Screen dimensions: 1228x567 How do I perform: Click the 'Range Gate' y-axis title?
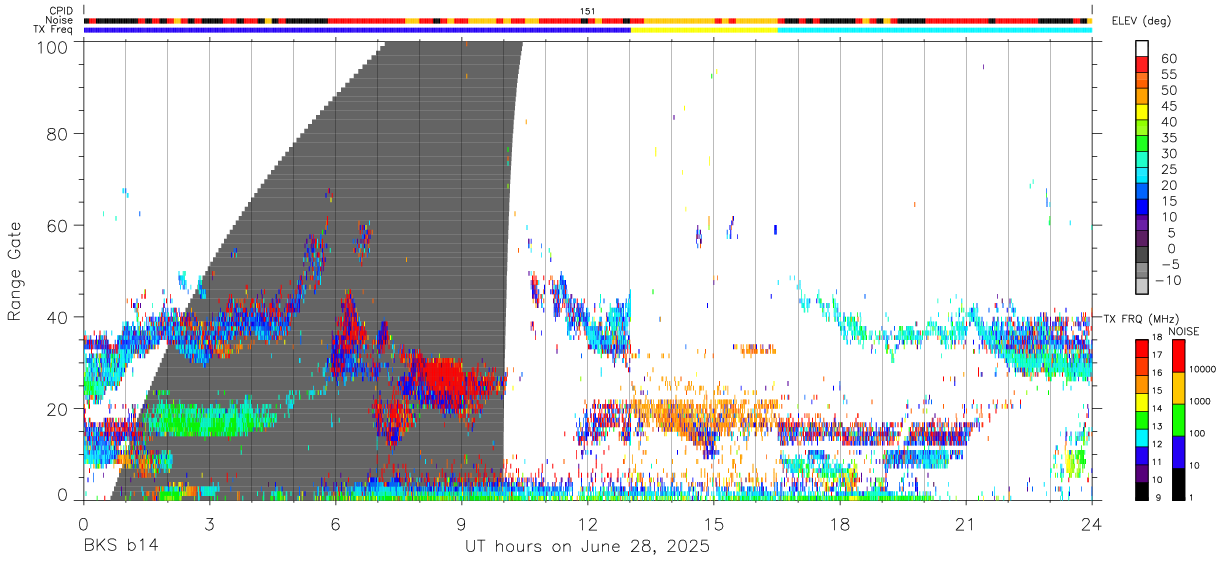click(x=15, y=271)
